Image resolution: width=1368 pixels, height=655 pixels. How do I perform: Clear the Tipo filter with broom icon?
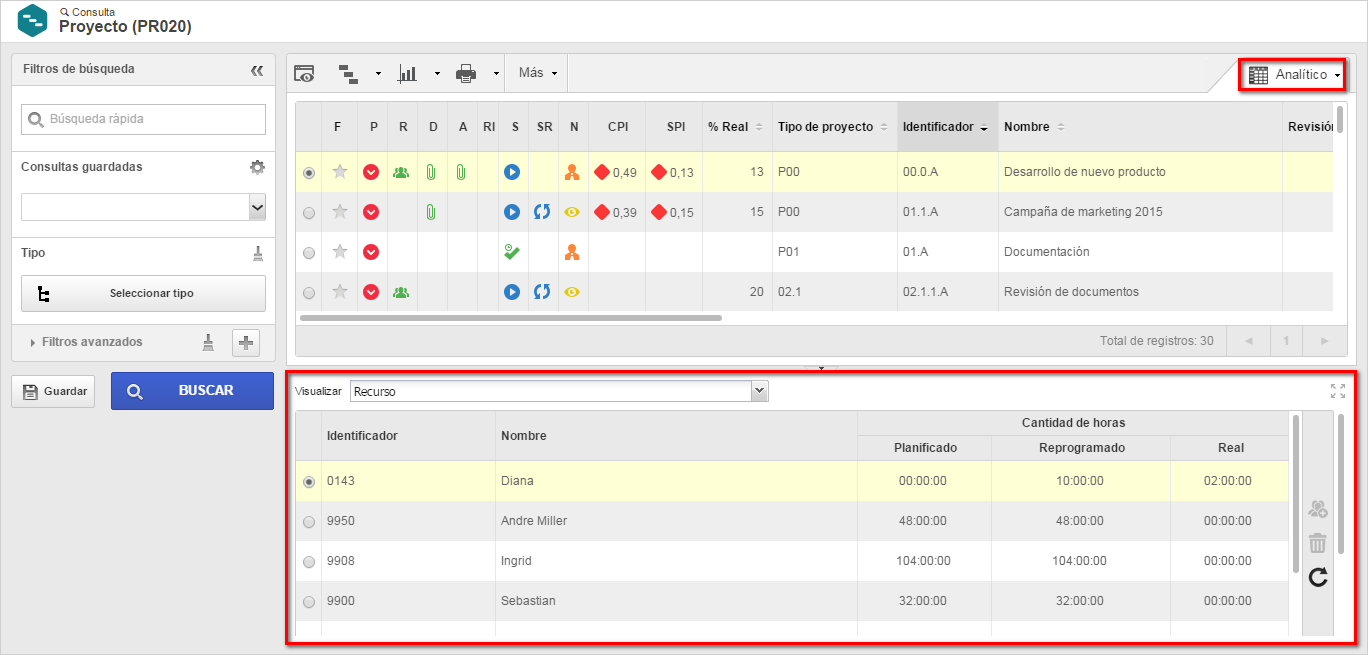click(257, 253)
